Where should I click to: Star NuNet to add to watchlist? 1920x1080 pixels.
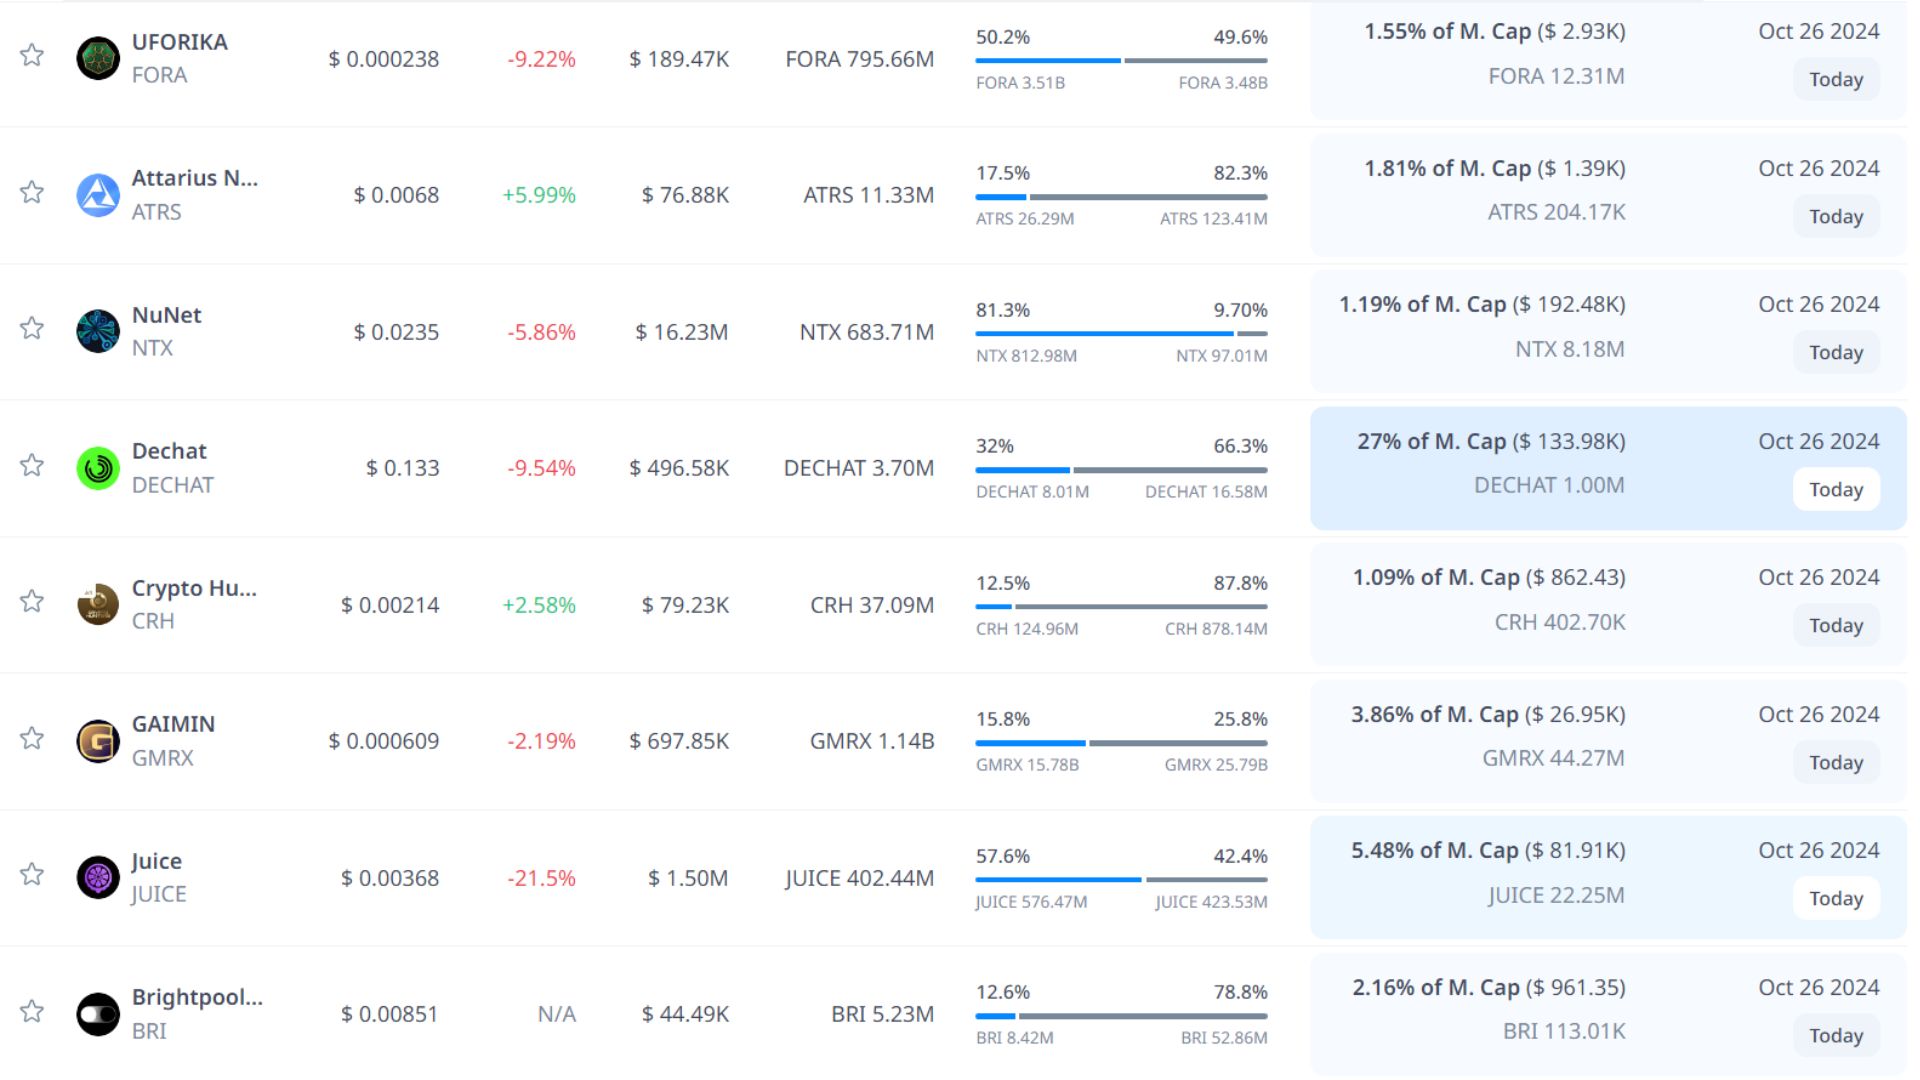(32, 328)
